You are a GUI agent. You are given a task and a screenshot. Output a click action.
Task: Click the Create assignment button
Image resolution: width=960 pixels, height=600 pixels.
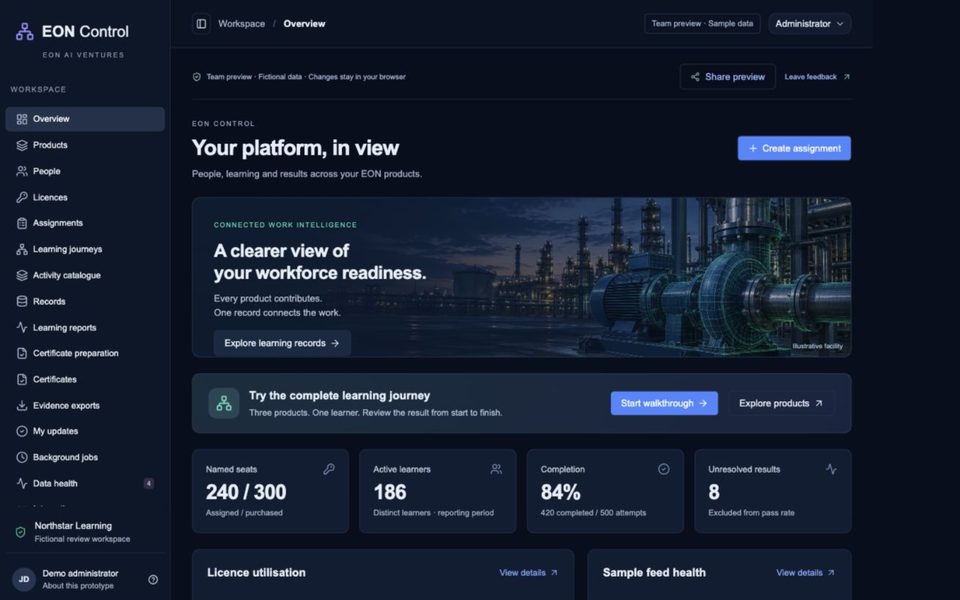[794, 148]
